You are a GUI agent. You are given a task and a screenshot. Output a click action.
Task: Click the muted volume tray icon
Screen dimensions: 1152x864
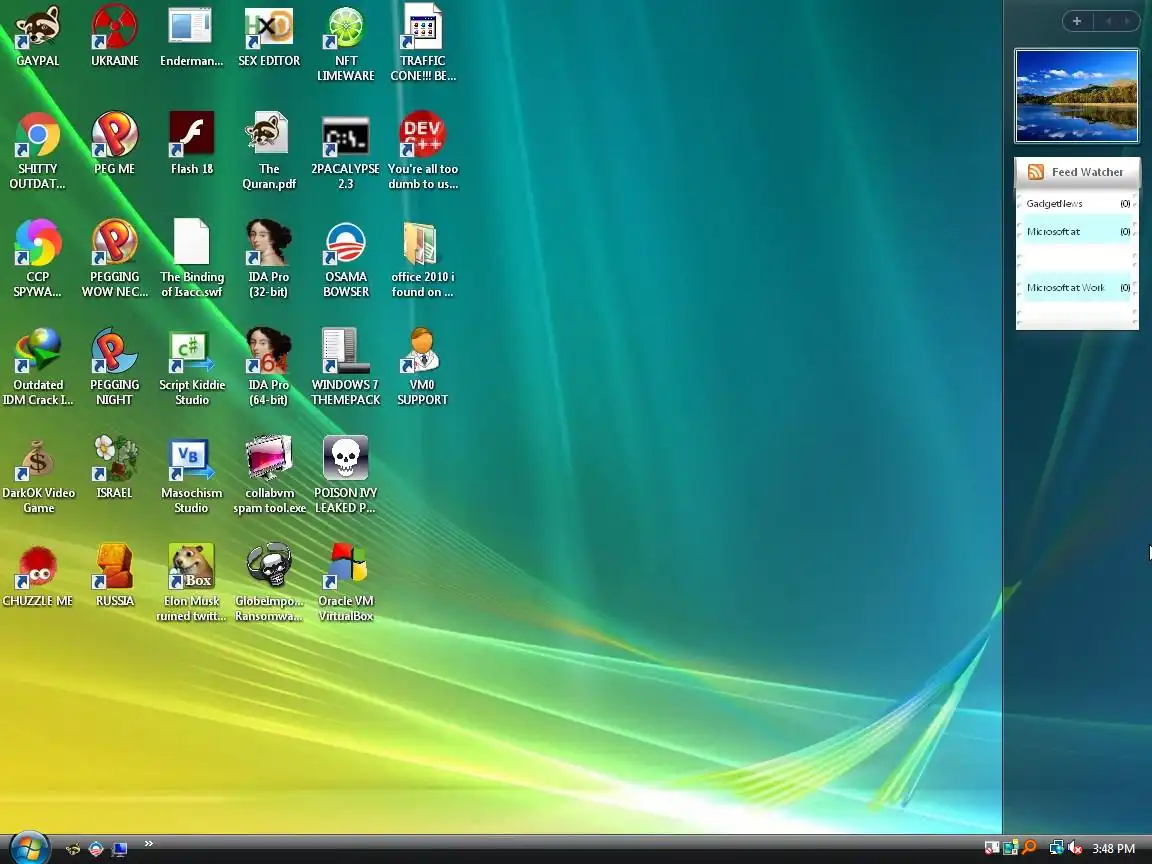[x=1075, y=848]
